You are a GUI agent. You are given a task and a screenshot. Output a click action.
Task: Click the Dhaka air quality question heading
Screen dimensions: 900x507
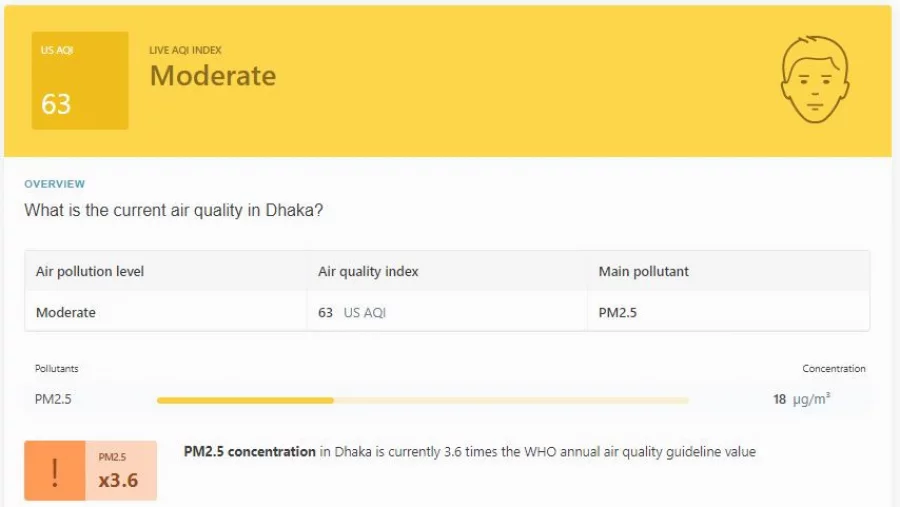pos(173,210)
